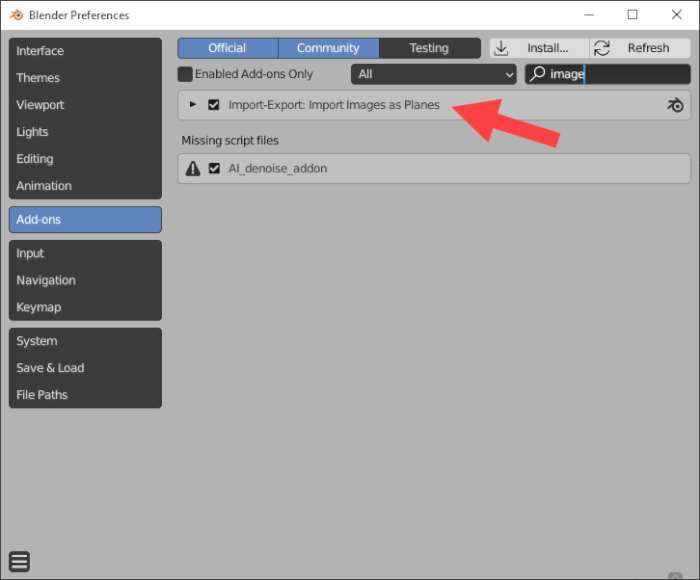Open the Input preferences section
Screen dimensions: 700x580
[x=85, y=253]
